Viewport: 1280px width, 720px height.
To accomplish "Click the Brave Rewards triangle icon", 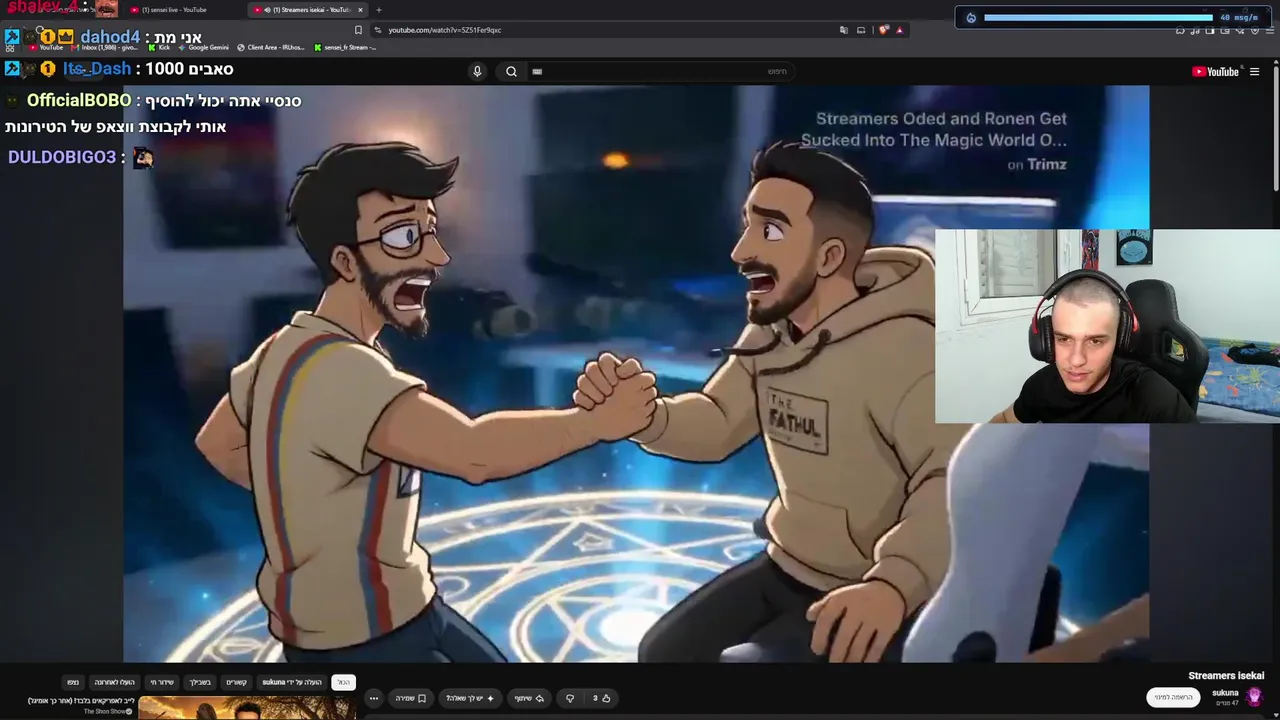I will pyautogui.click(x=899, y=30).
